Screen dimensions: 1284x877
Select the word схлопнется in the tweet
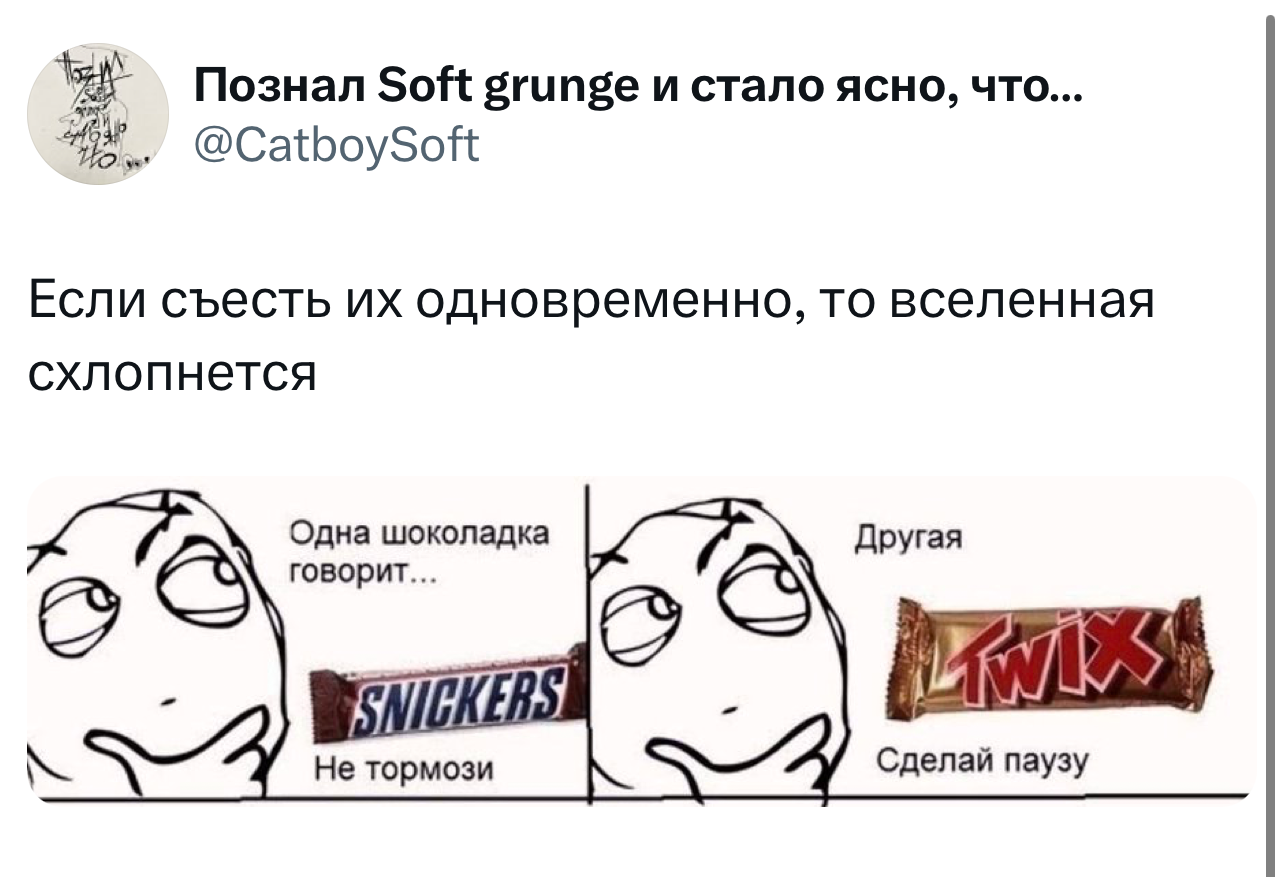point(170,373)
